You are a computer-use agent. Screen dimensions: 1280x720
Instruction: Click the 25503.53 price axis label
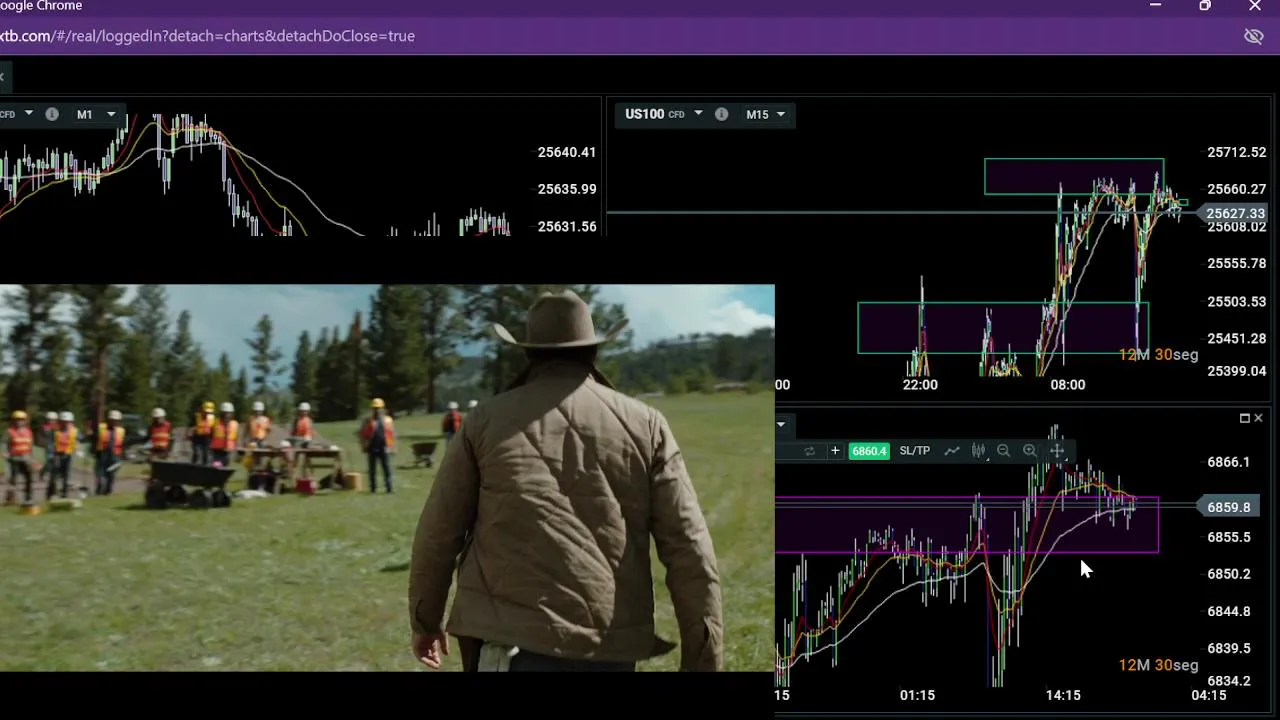tap(1237, 301)
